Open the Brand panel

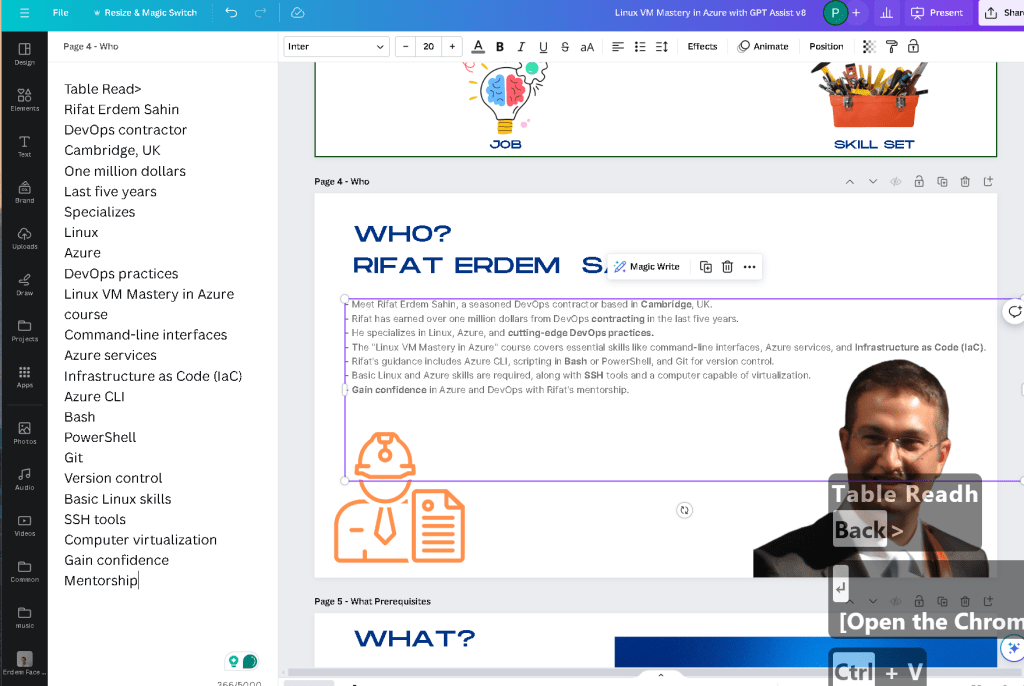pyautogui.click(x=24, y=192)
